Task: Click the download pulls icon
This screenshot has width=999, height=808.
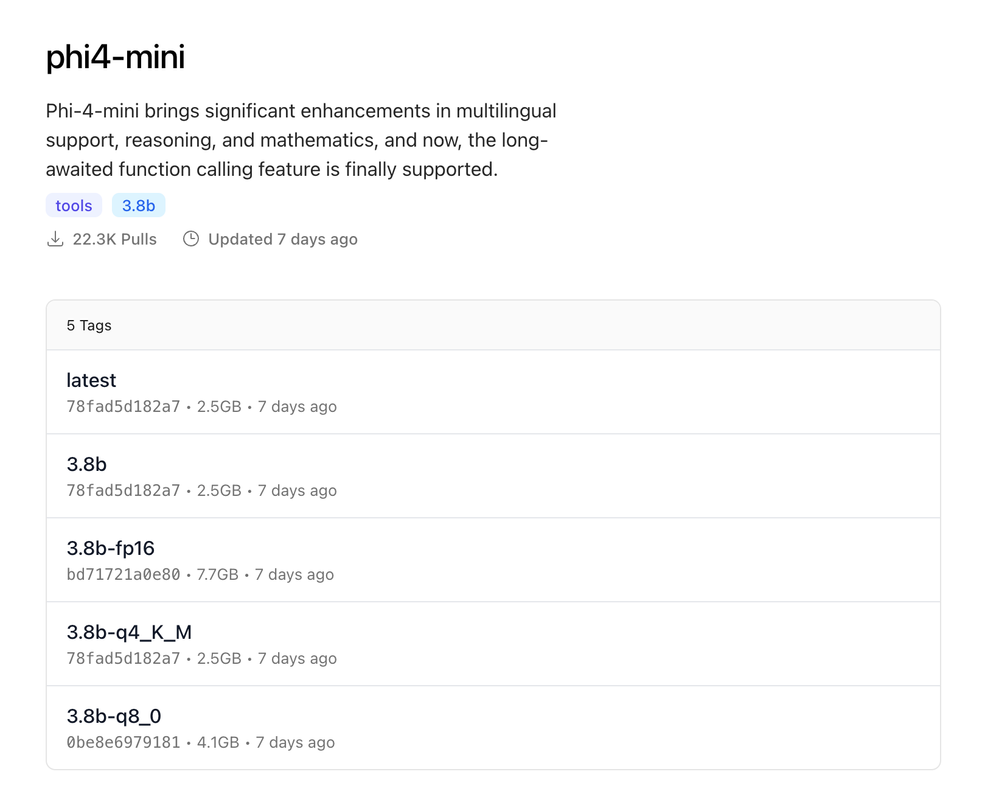Action: 55,239
